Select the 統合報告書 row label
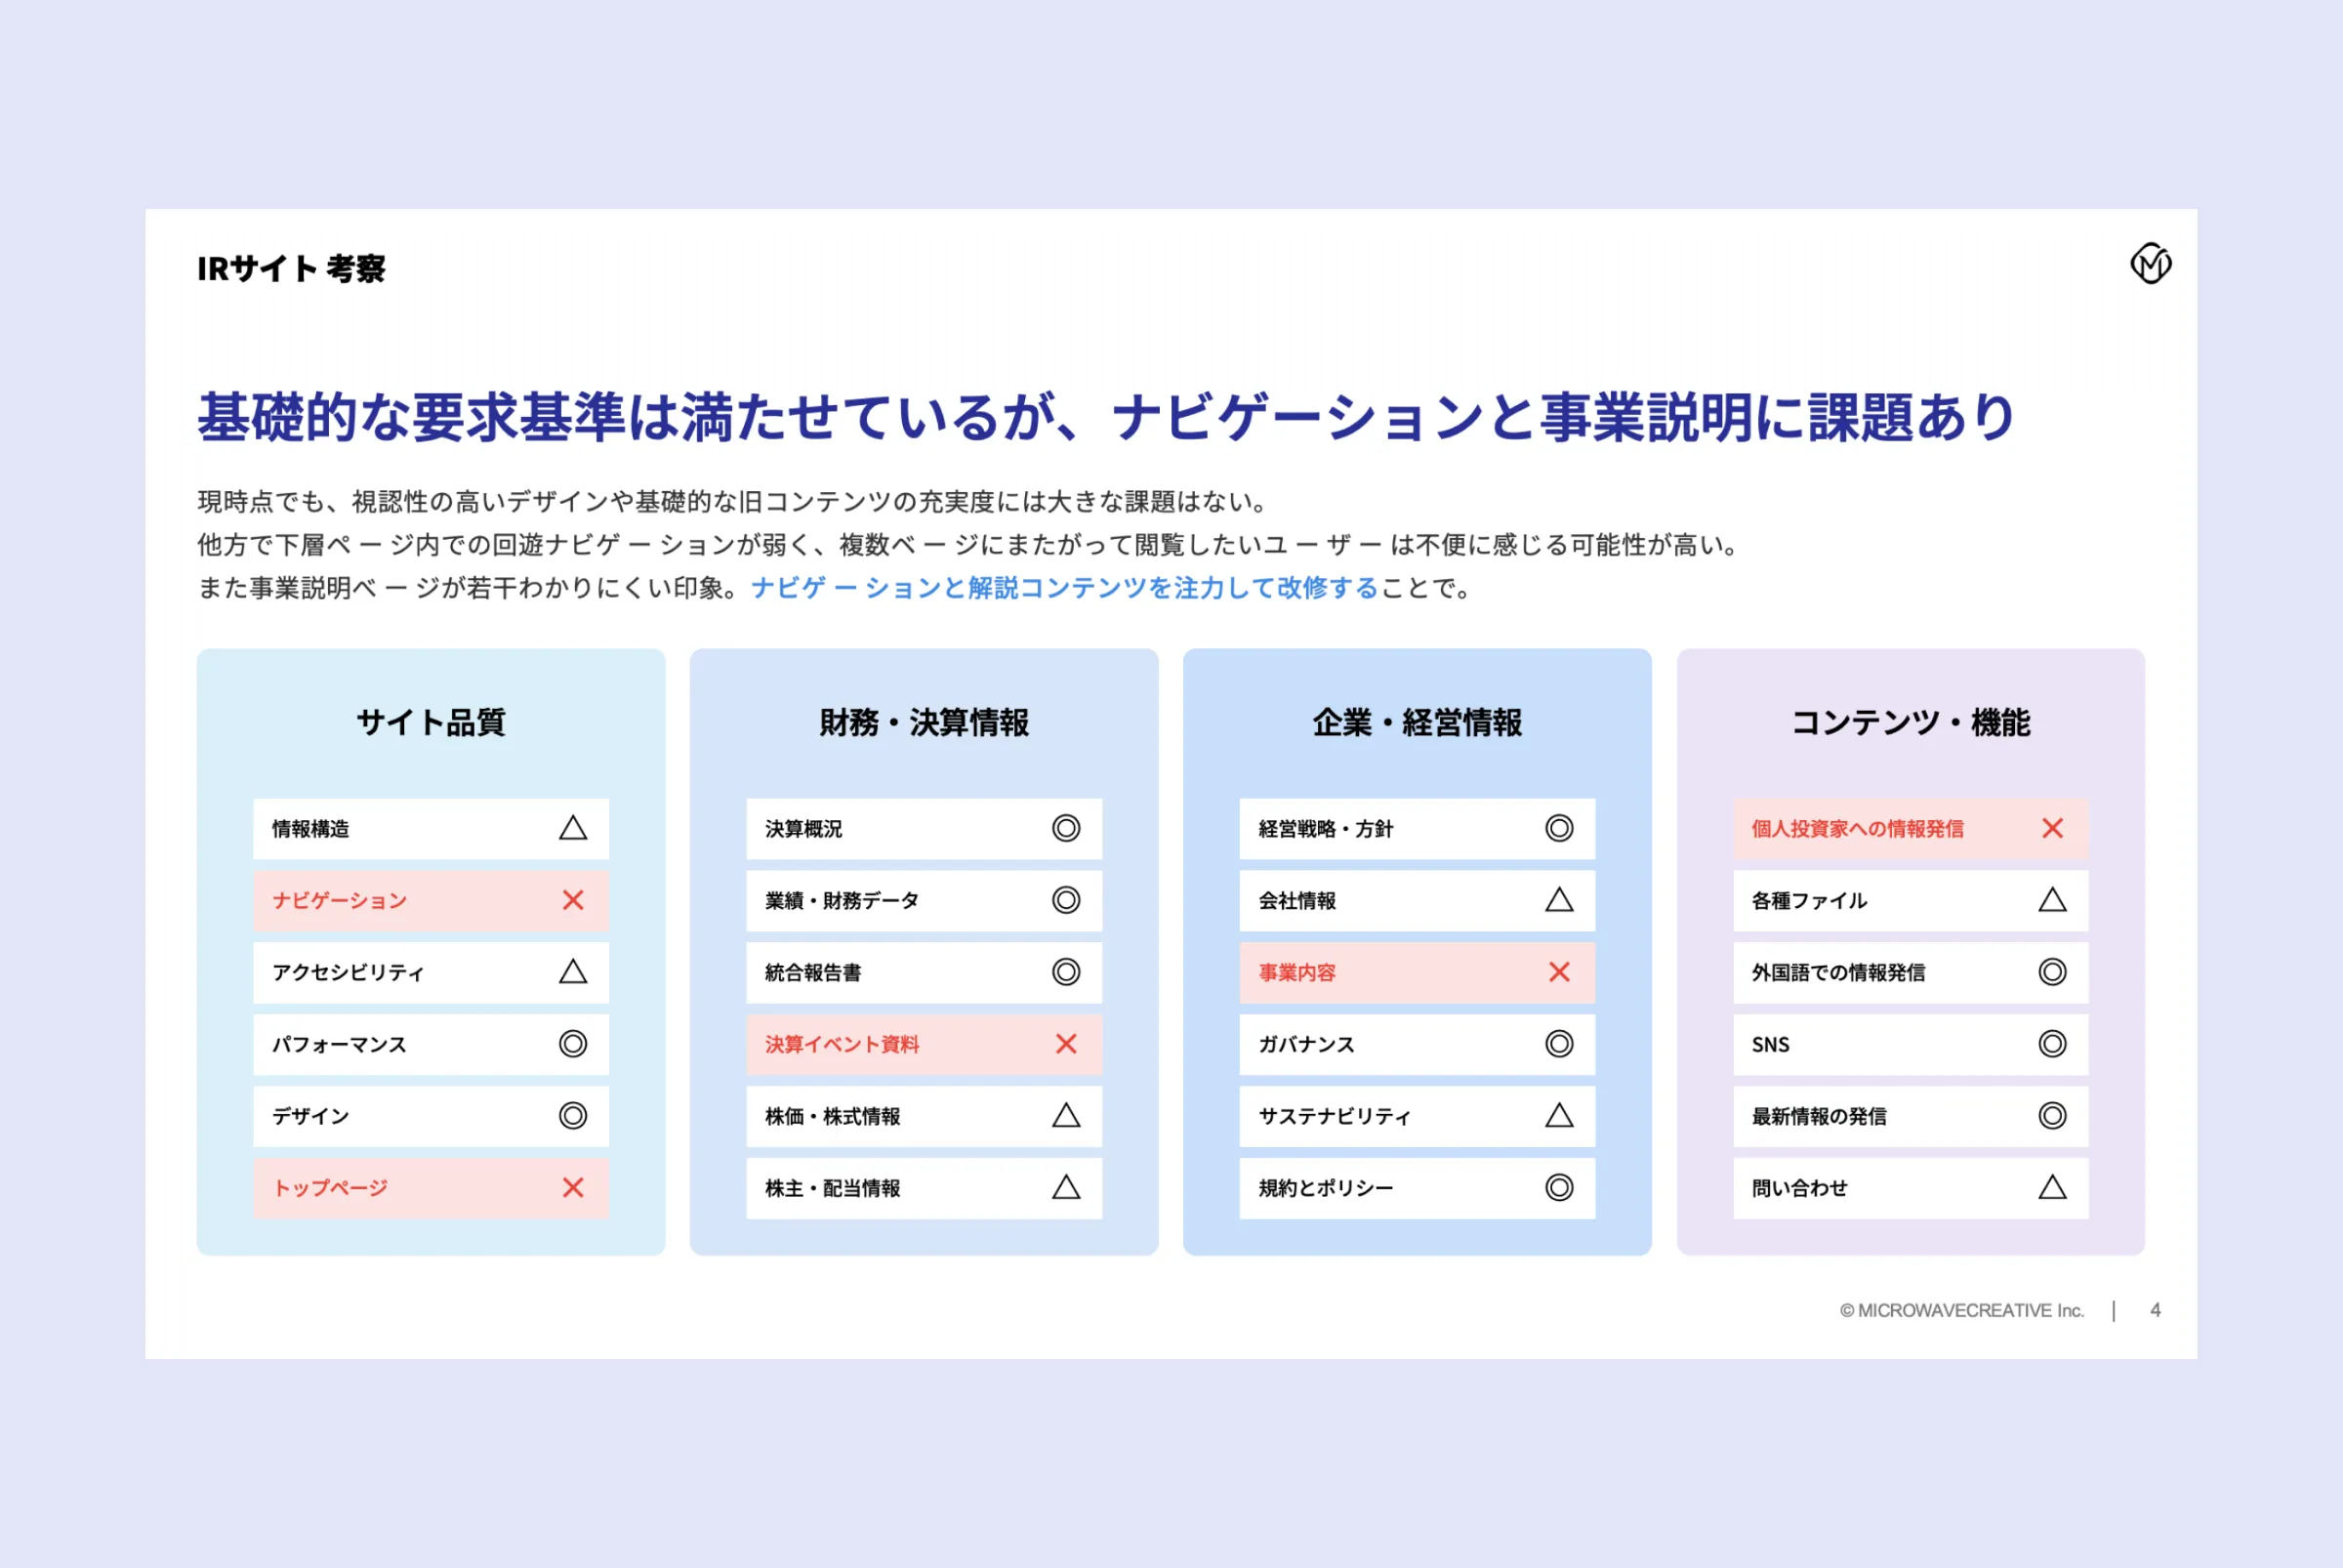Image resolution: width=2343 pixels, height=1568 pixels. point(813,972)
